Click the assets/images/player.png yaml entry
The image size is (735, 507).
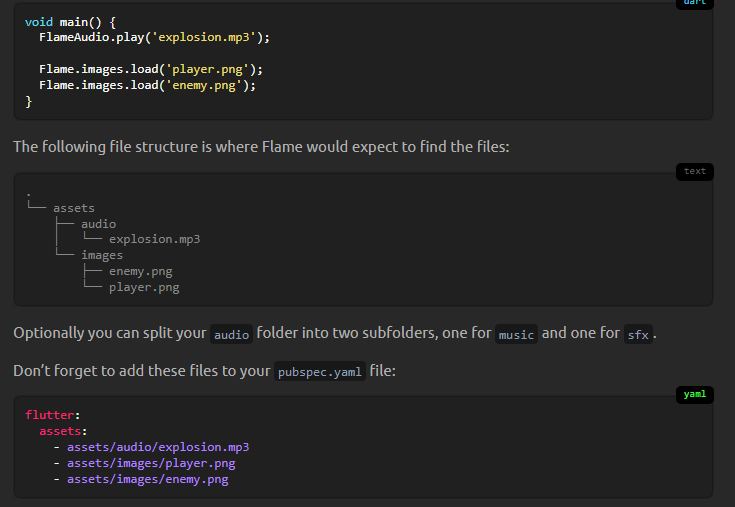(x=151, y=463)
